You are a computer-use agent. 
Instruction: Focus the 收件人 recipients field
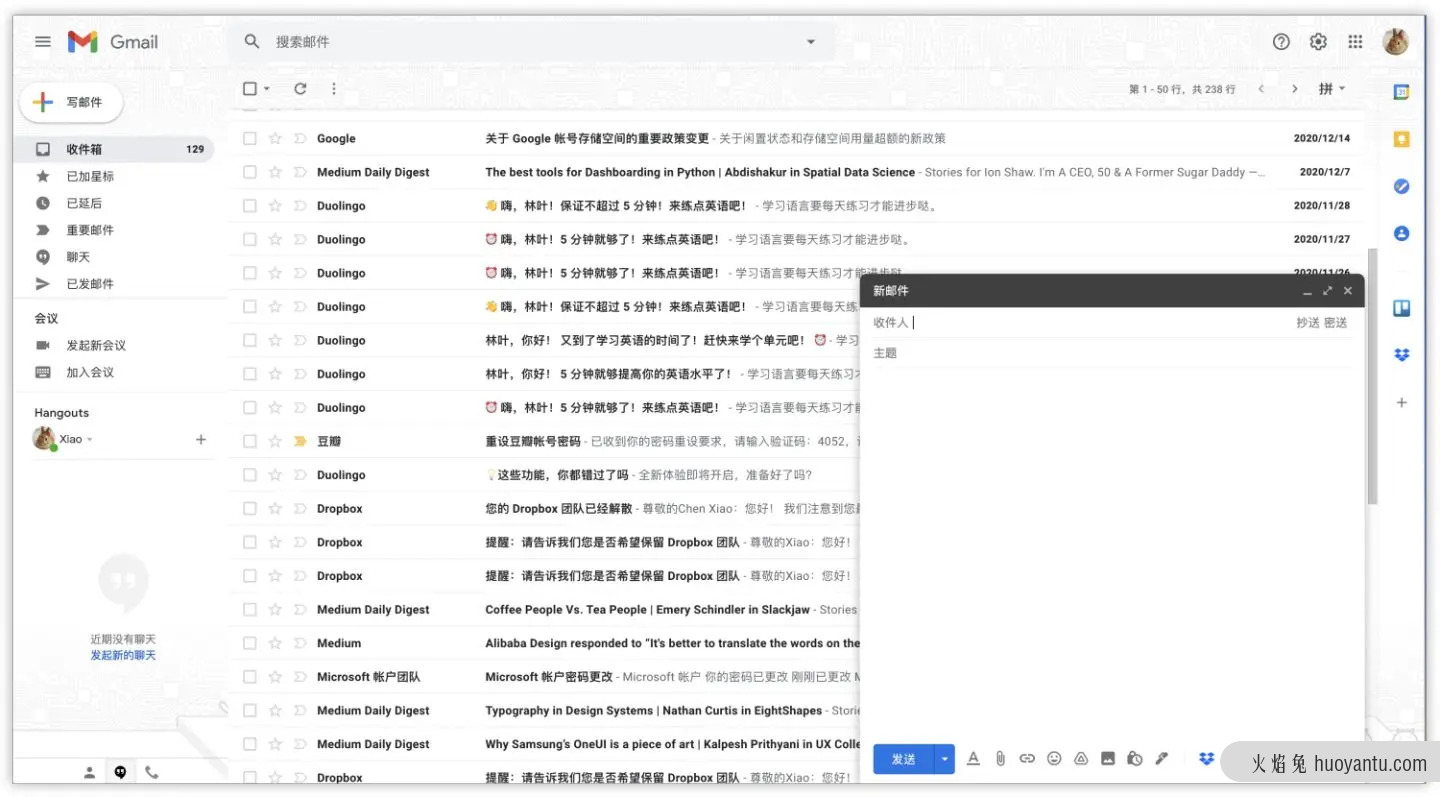(x=1100, y=323)
